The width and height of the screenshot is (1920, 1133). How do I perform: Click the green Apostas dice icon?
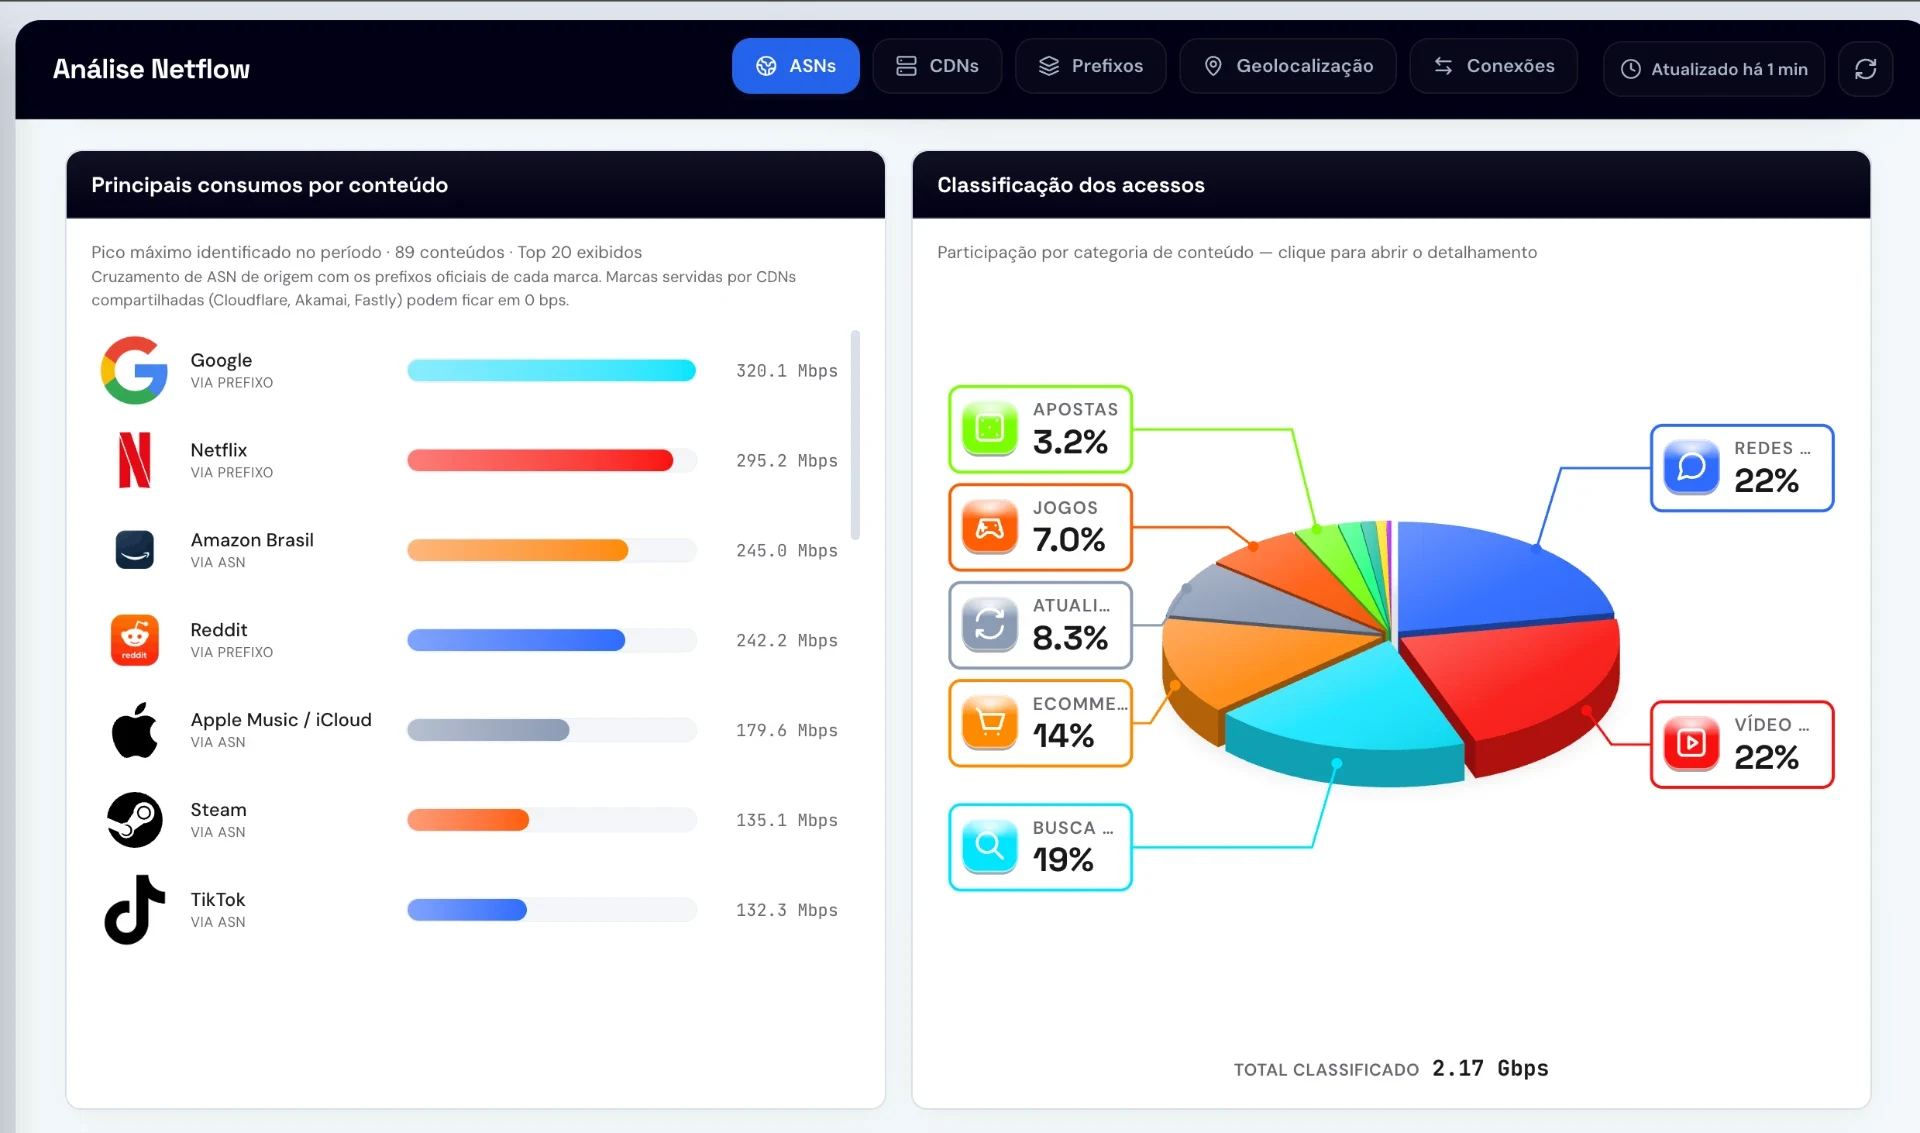pos(989,429)
